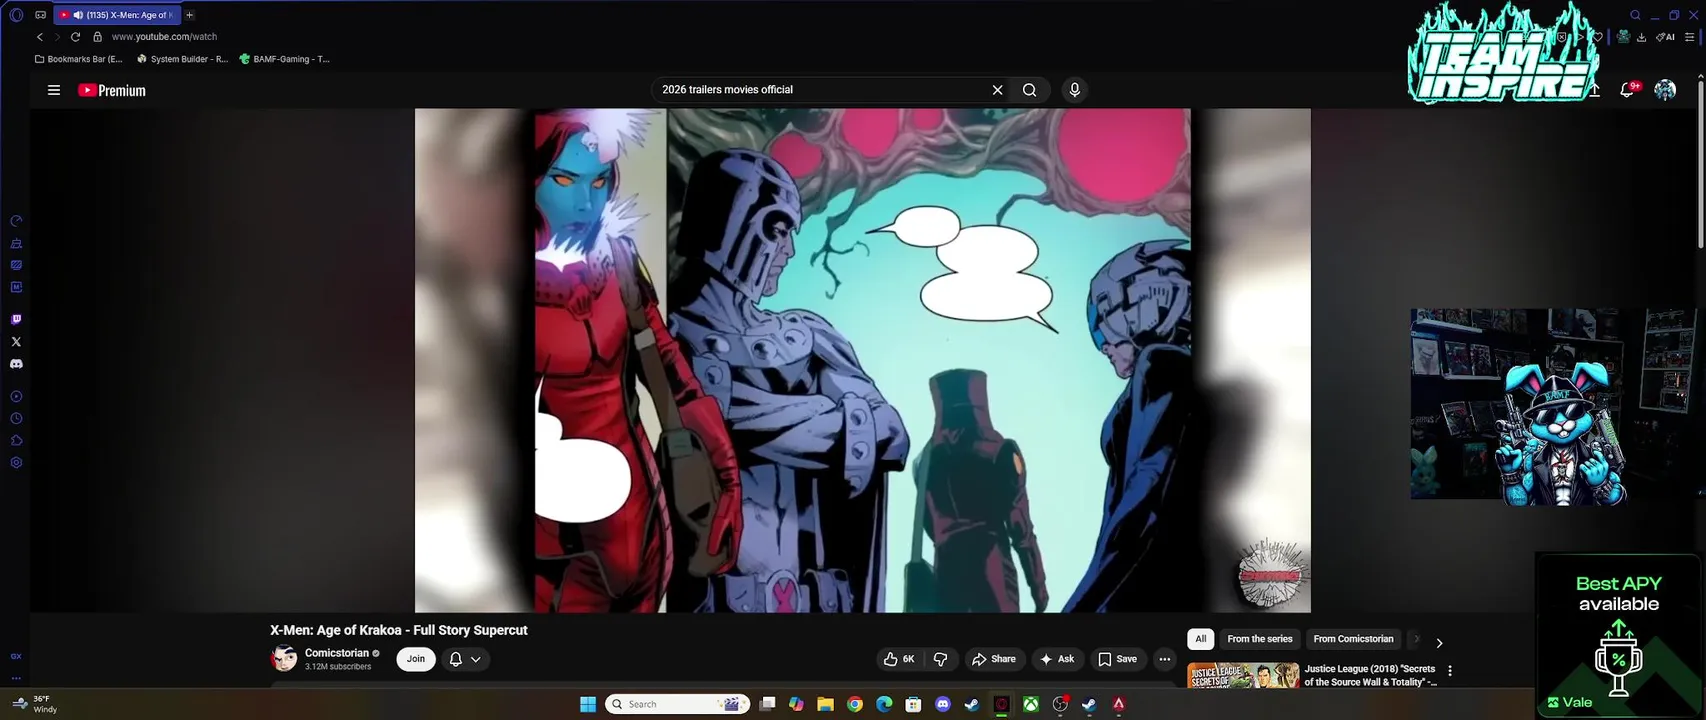1706x720 pixels.
Task: Open the System Builder bookmark
Action: click(182, 59)
